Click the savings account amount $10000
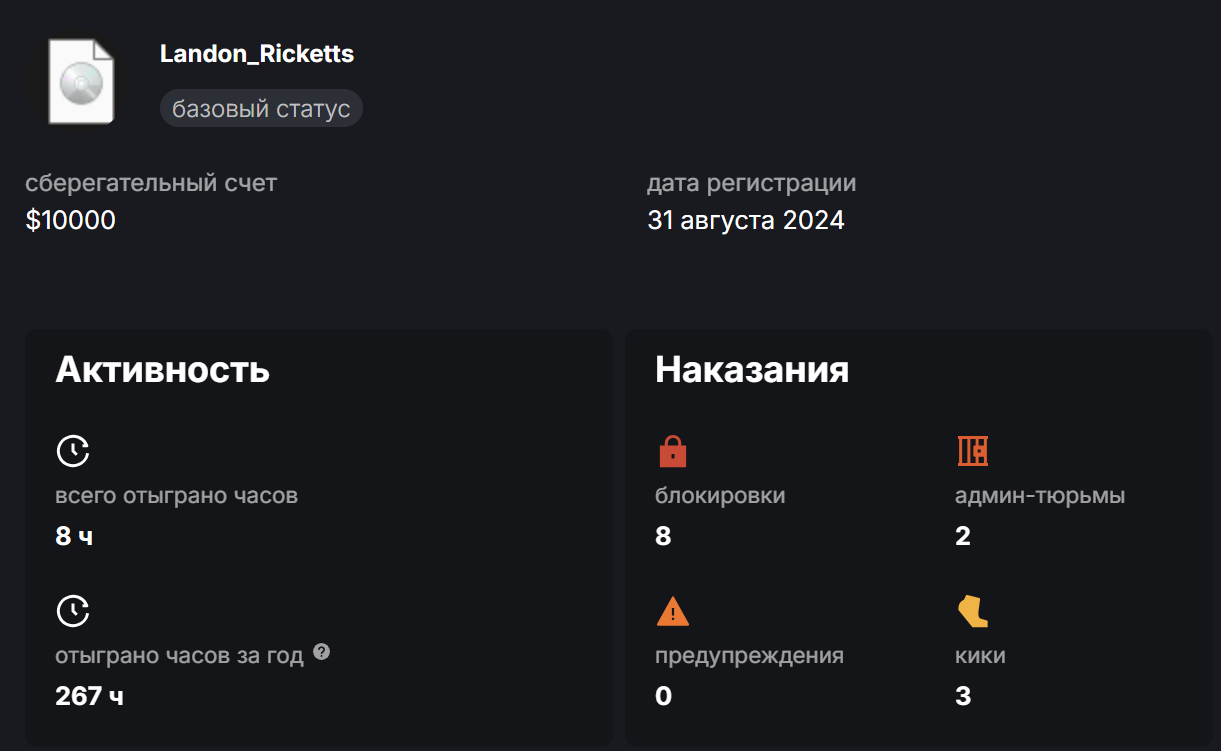This screenshot has width=1221, height=751. (x=71, y=220)
